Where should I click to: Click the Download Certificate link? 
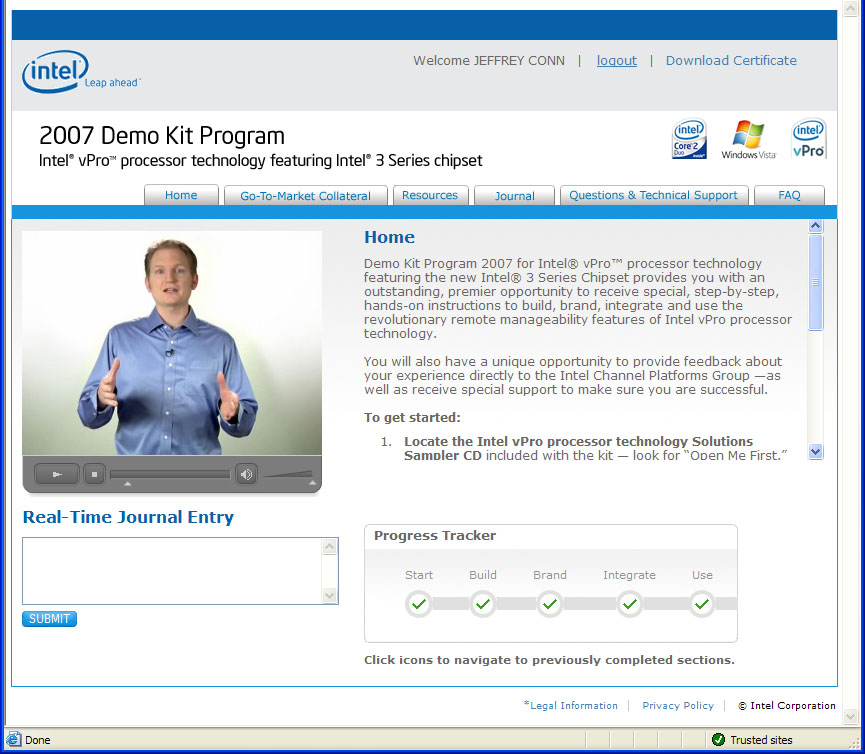[x=731, y=61]
